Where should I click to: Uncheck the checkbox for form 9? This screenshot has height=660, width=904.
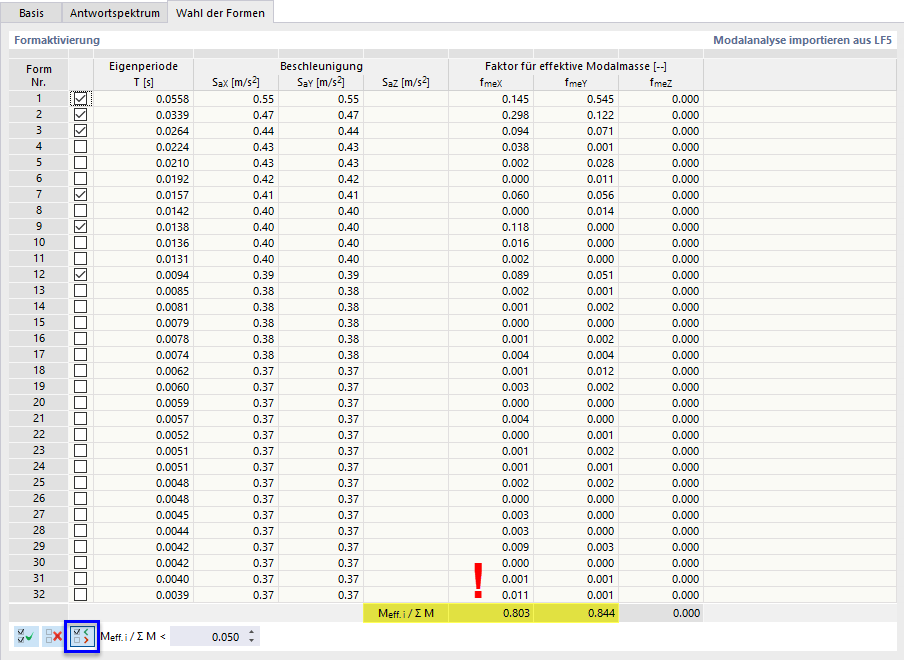coord(81,227)
